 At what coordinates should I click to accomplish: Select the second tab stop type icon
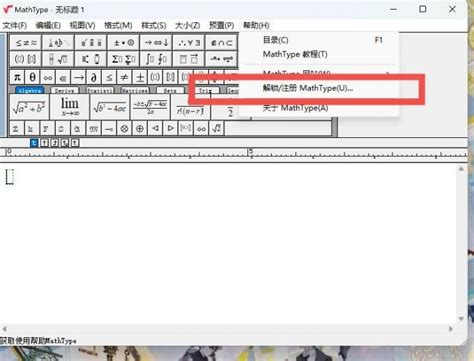tap(44, 143)
